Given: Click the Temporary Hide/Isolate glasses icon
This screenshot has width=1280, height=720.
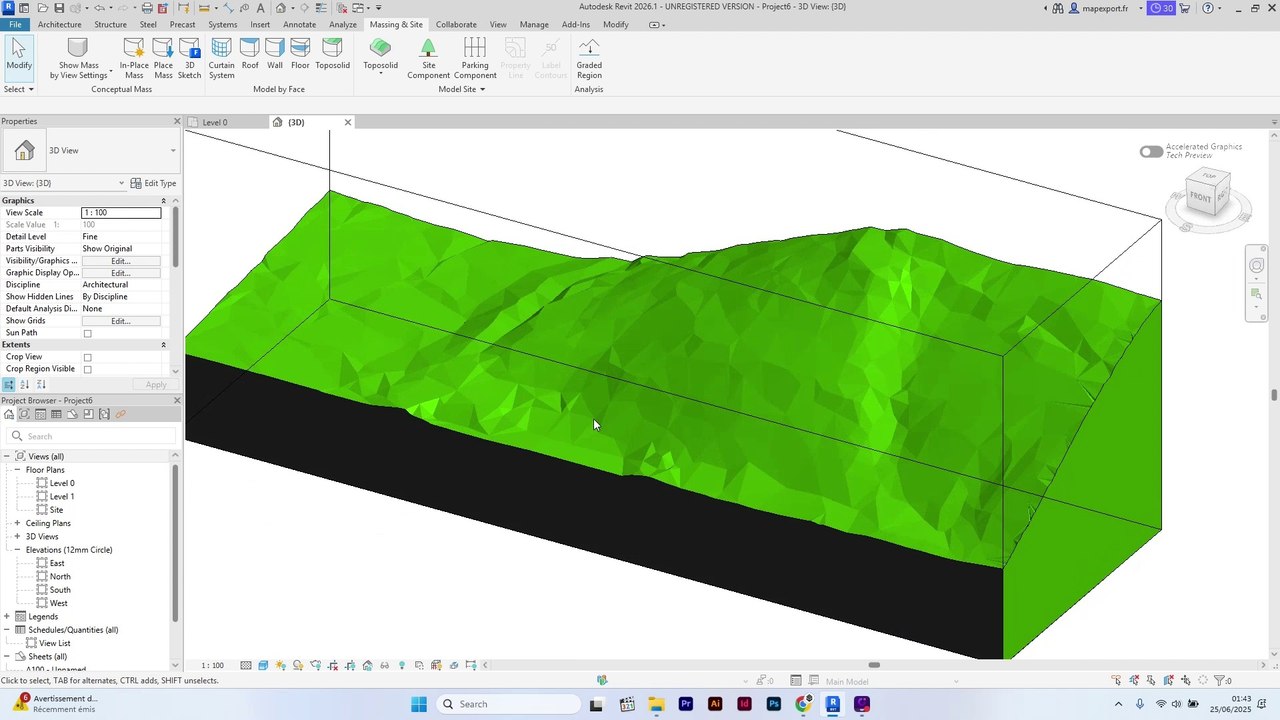Looking at the screenshot, I should click(386, 666).
